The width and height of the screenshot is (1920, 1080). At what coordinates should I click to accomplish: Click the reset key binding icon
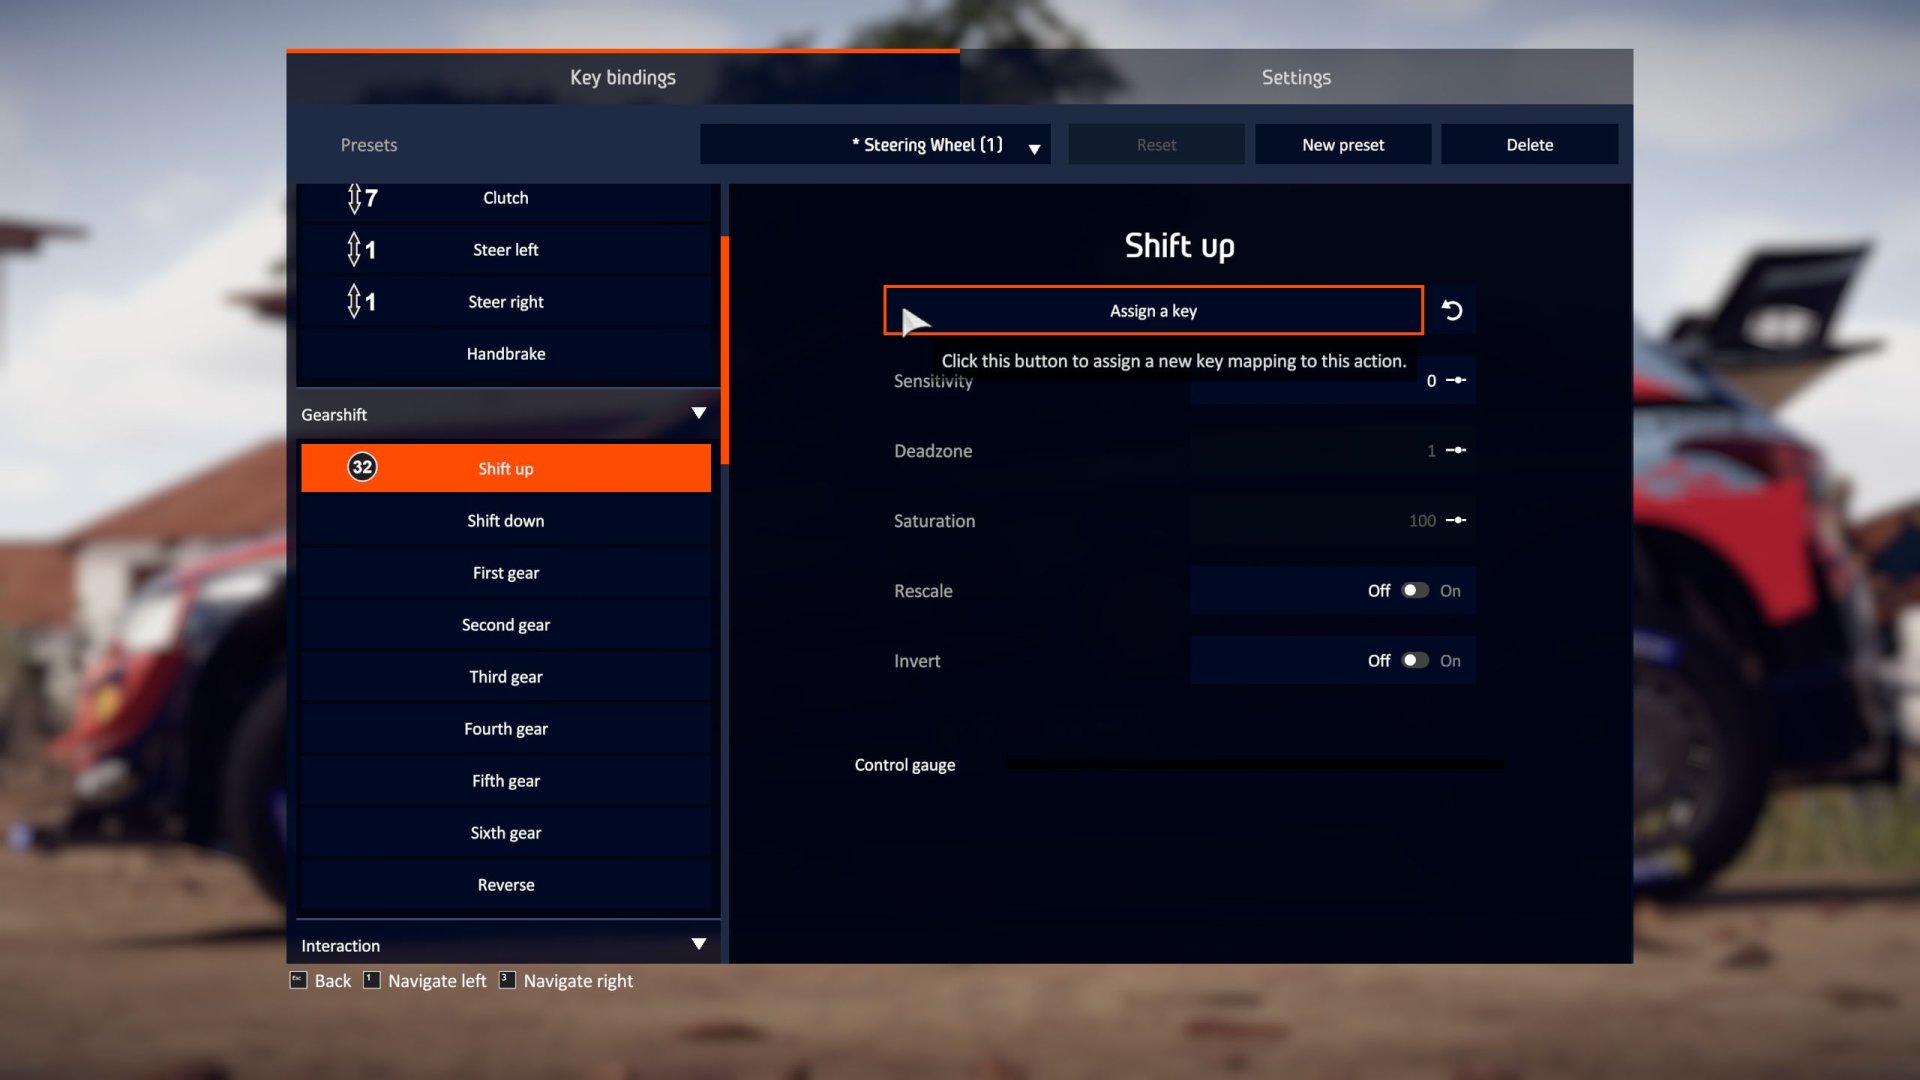pyautogui.click(x=1452, y=310)
